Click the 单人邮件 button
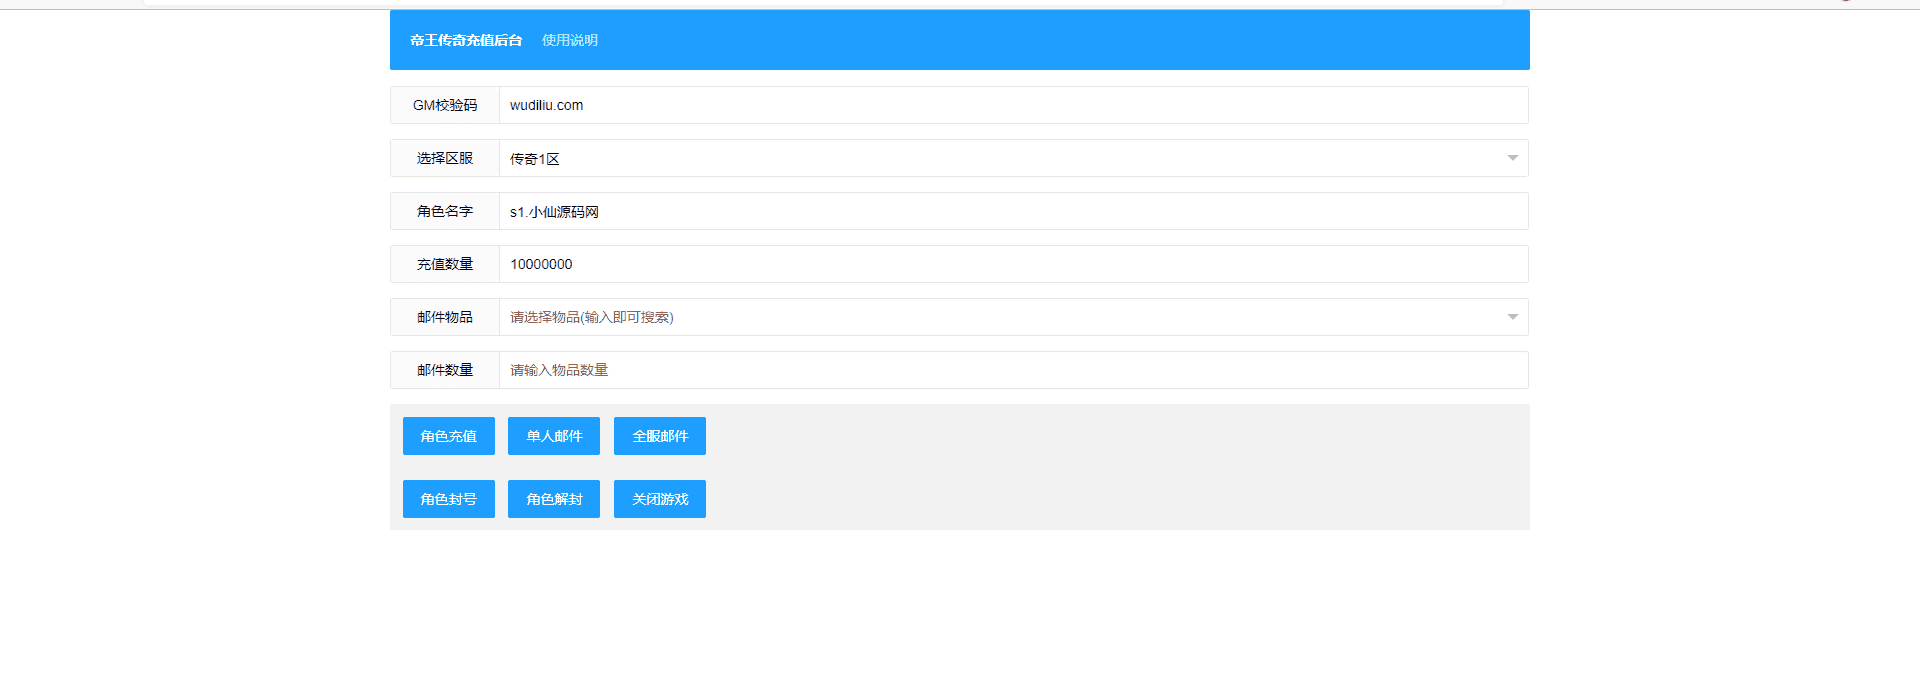 coord(554,436)
